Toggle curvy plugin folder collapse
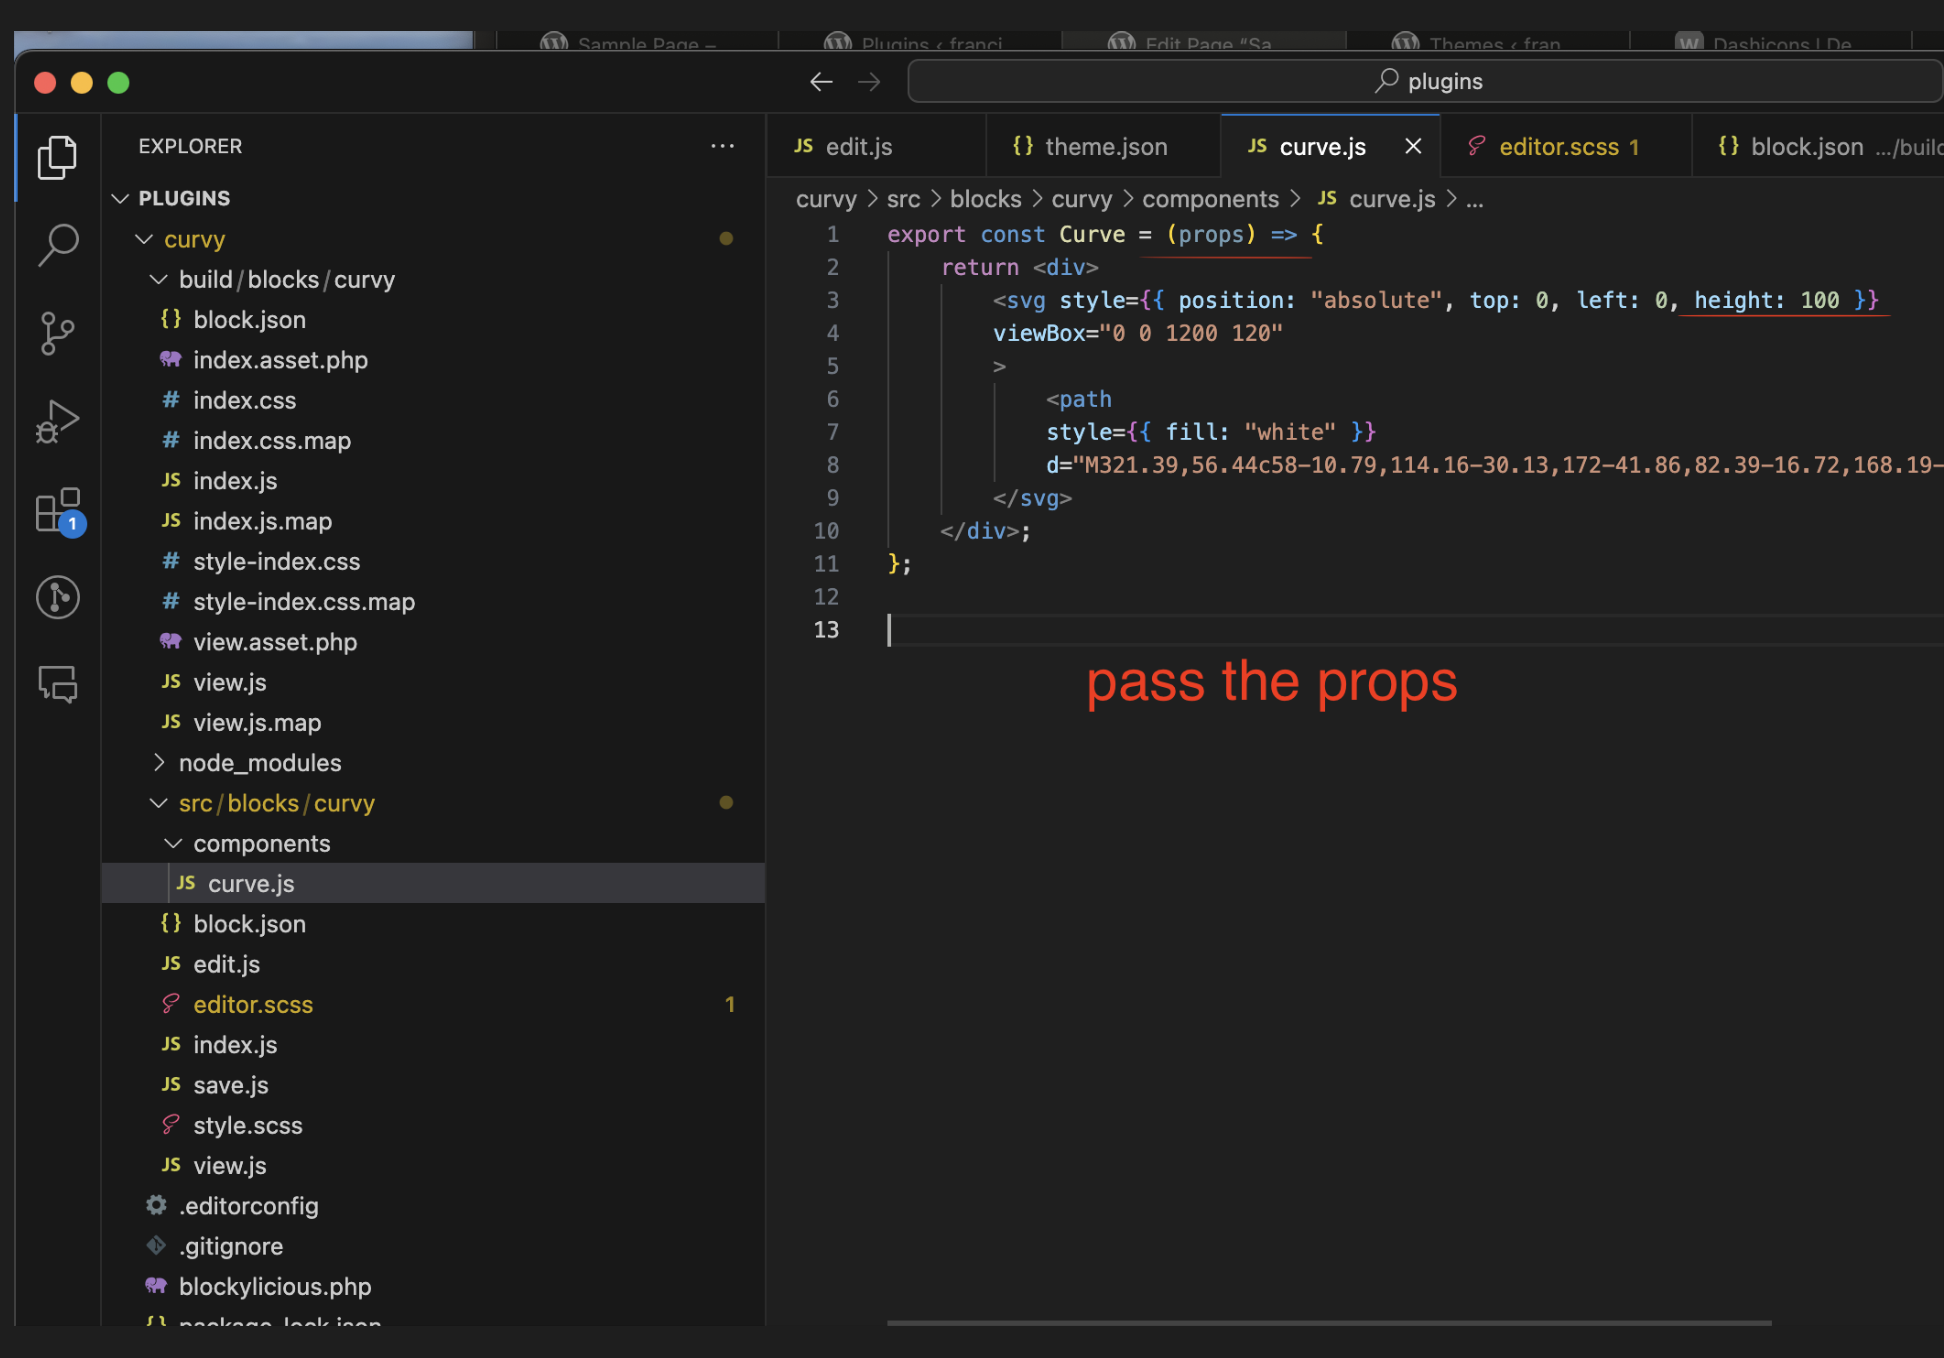 (146, 238)
